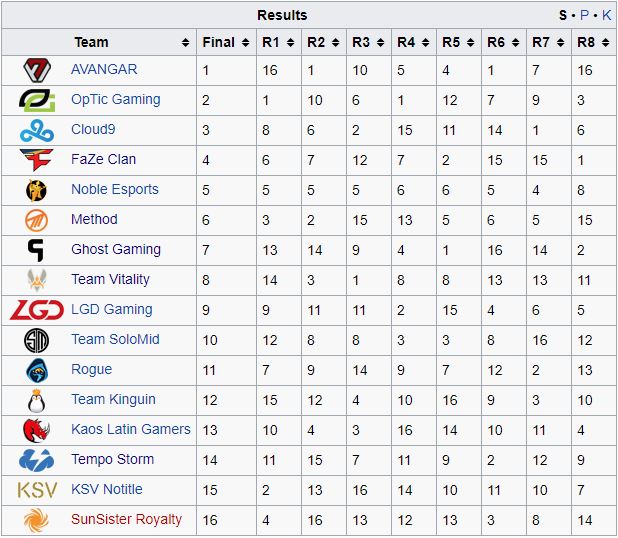Open the Ghost Gaming team page link

(116, 249)
